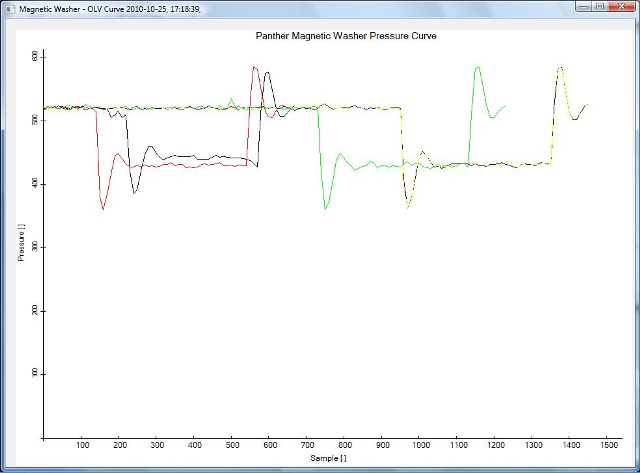Image resolution: width=640 pixels, height=473 pixels.
Task: Click the application icon in the title bar
Action: click(10, 7)
